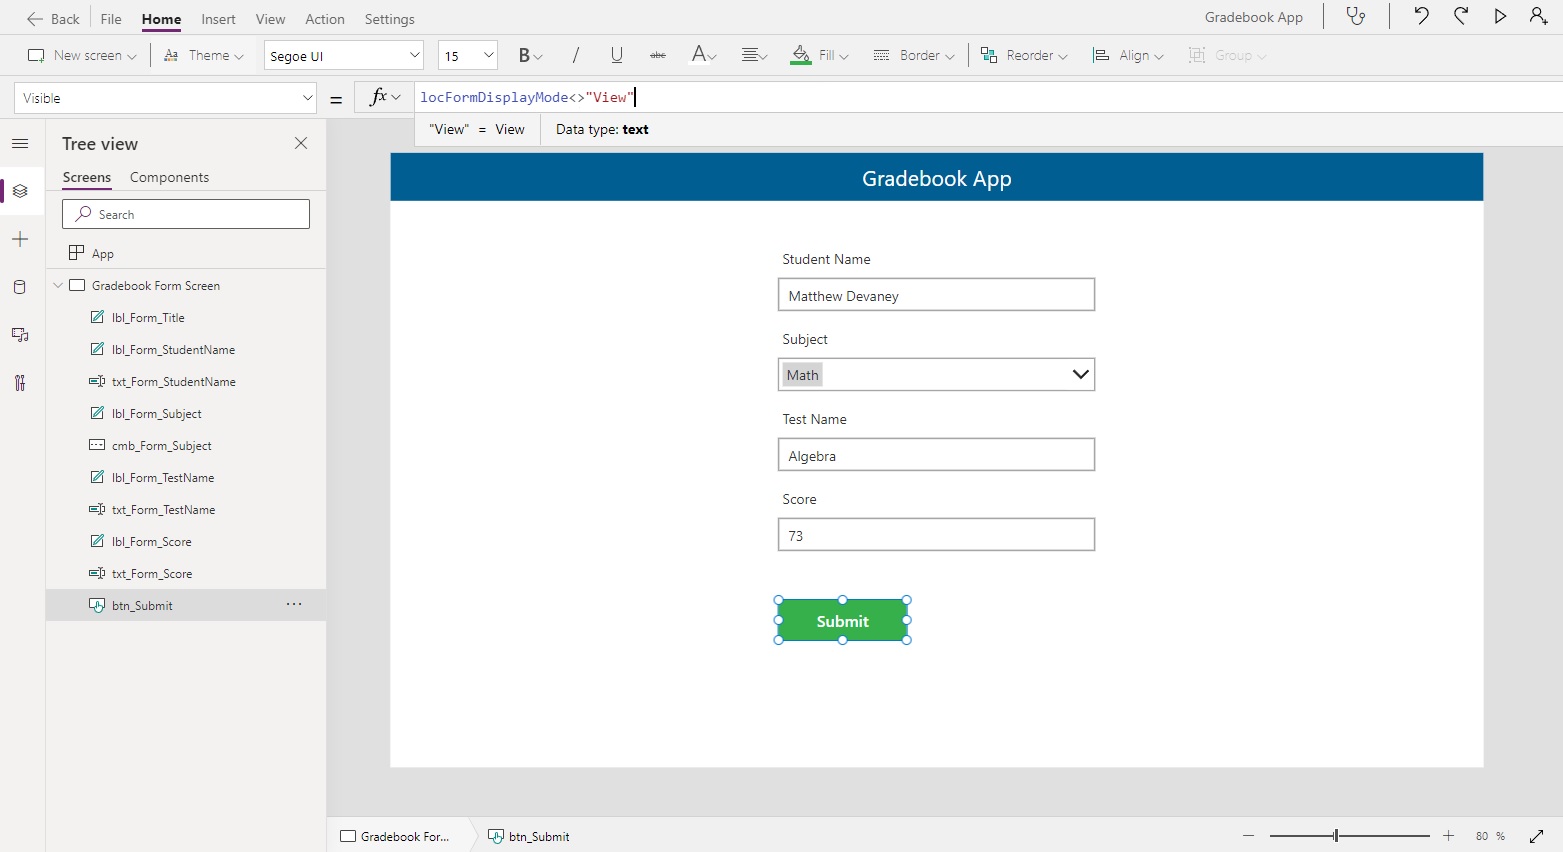This screenshot has width=1563, height=852.
Task: Open the Fill color picker
Action: point(818,55)
